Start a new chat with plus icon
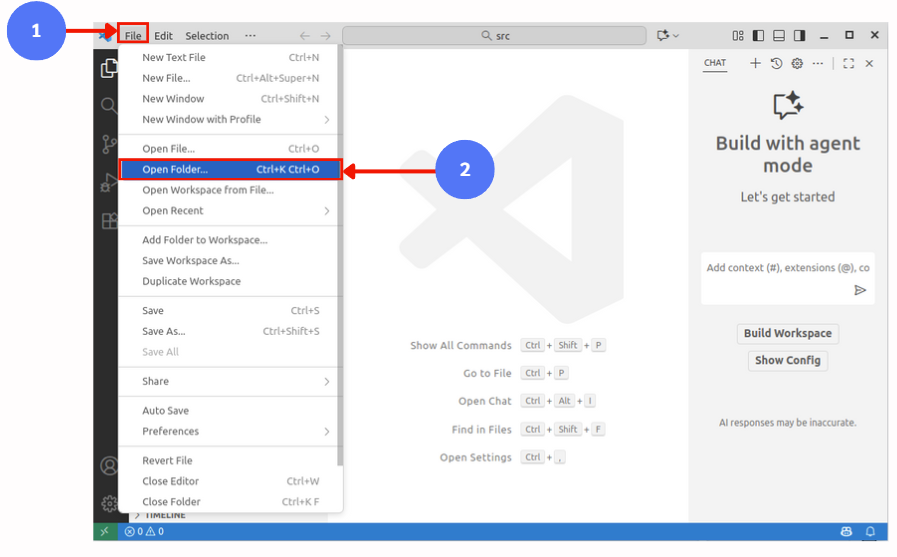Image resolution: width=897 pixels, height=557 pixels. tap(755, 63)
